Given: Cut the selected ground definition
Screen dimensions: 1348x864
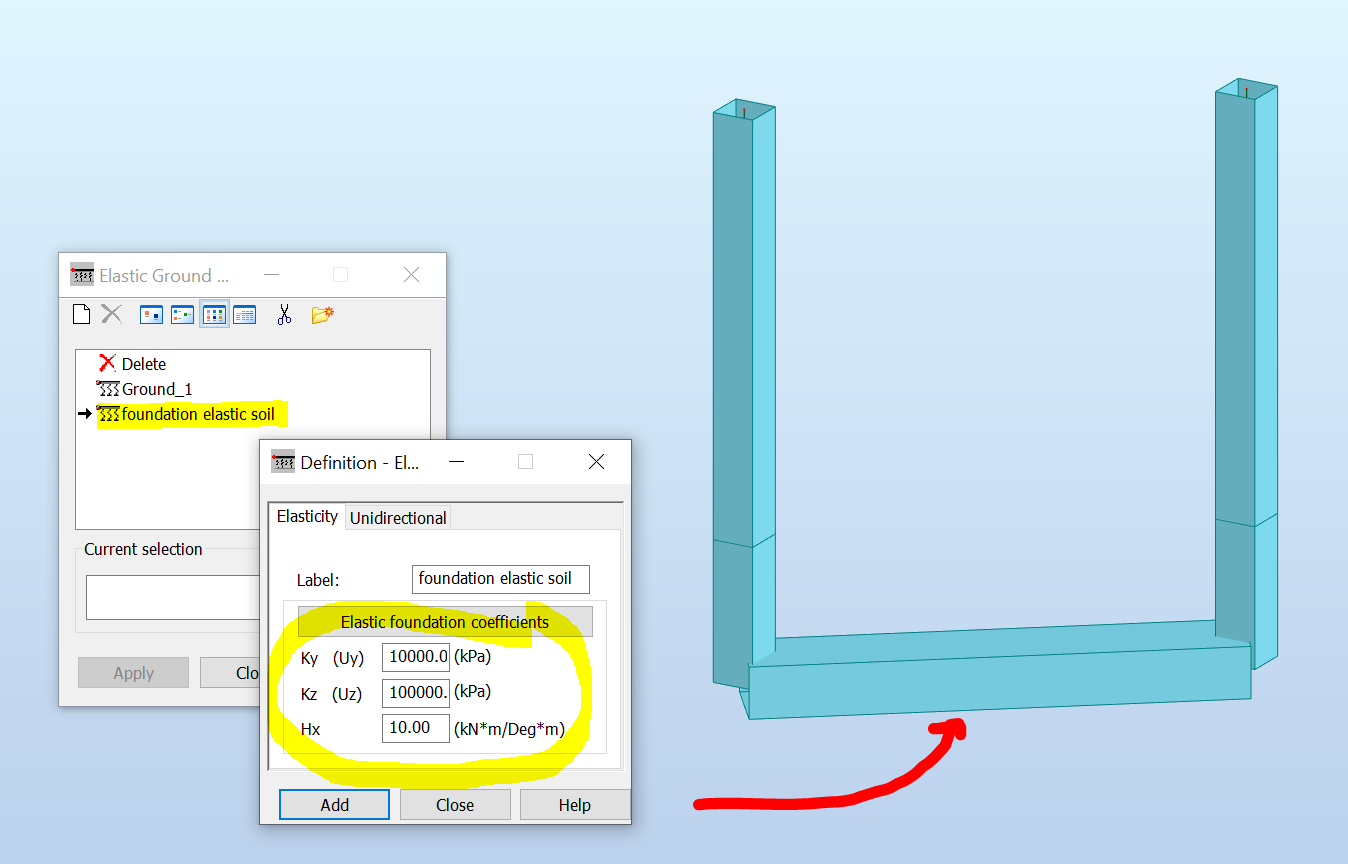Looking at the screenshot, I should [284, 313].
